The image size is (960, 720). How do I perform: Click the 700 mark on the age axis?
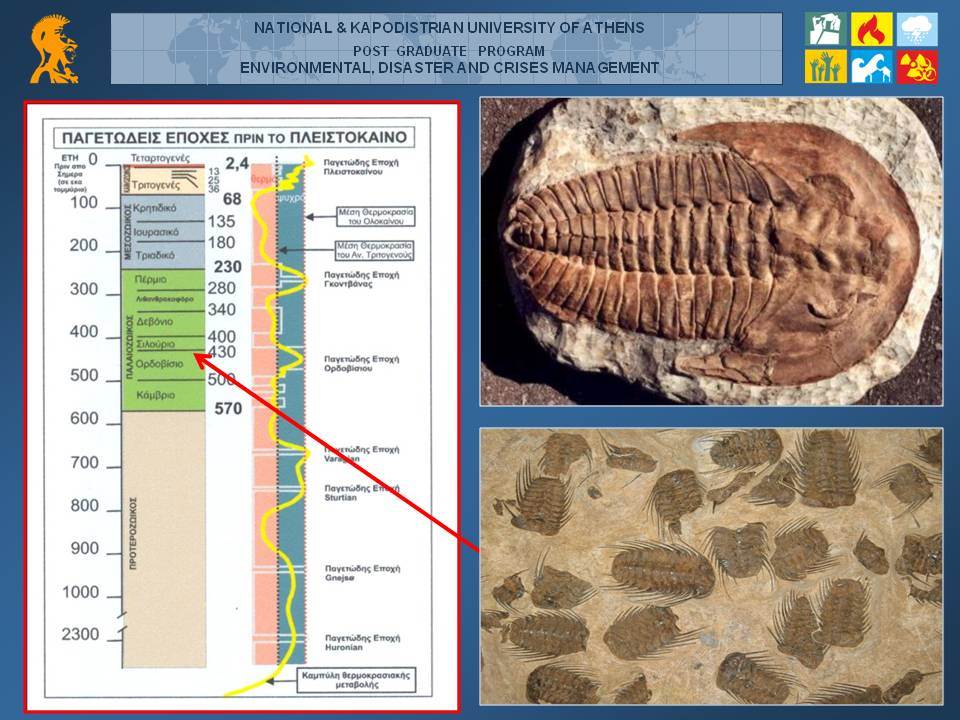pos(84,462)
